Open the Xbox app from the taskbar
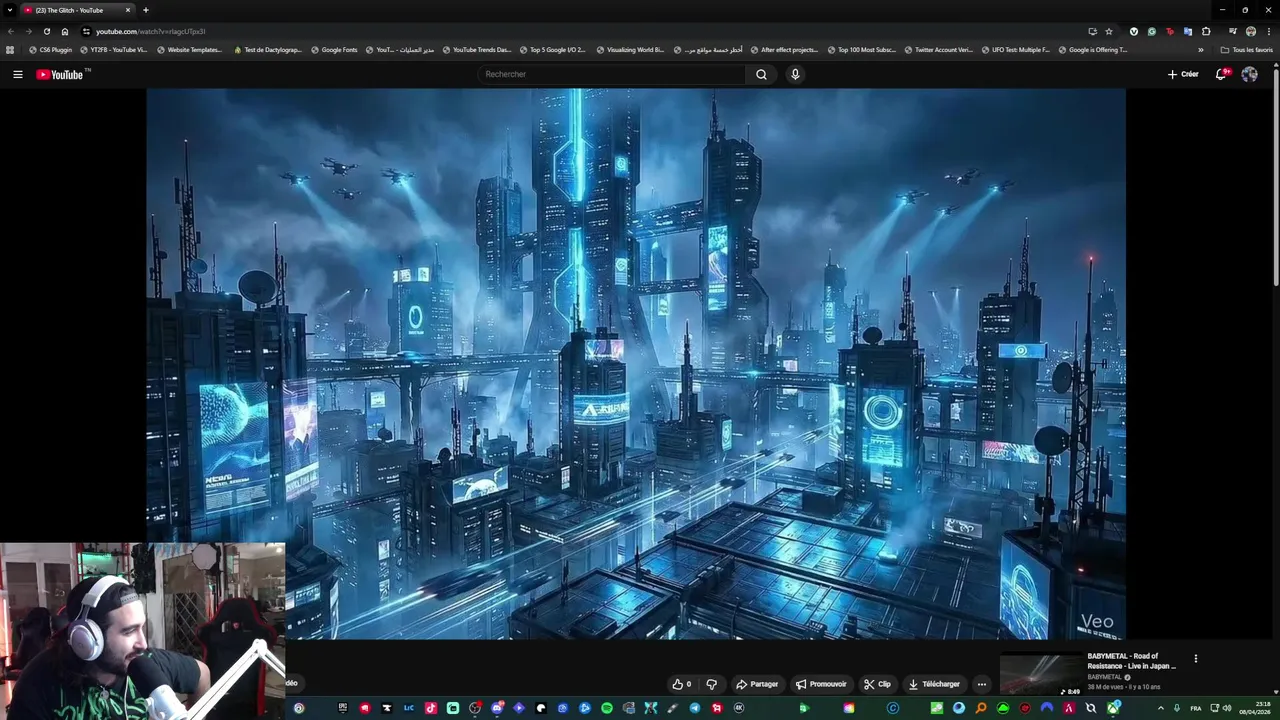 tap(1113, 708)
